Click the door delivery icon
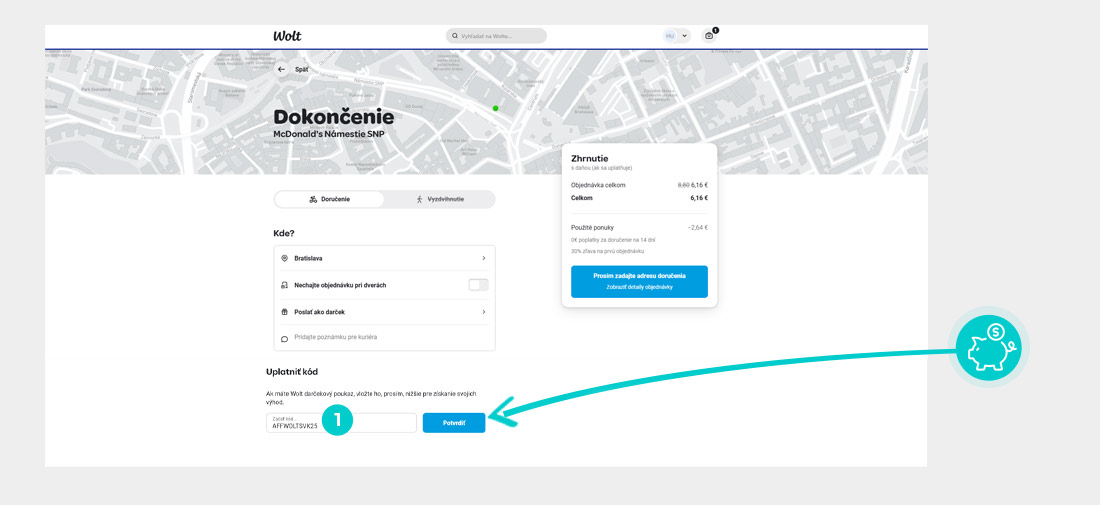Image resolution: width=1100 pixels, height=505 pixels. pos(284,285)
